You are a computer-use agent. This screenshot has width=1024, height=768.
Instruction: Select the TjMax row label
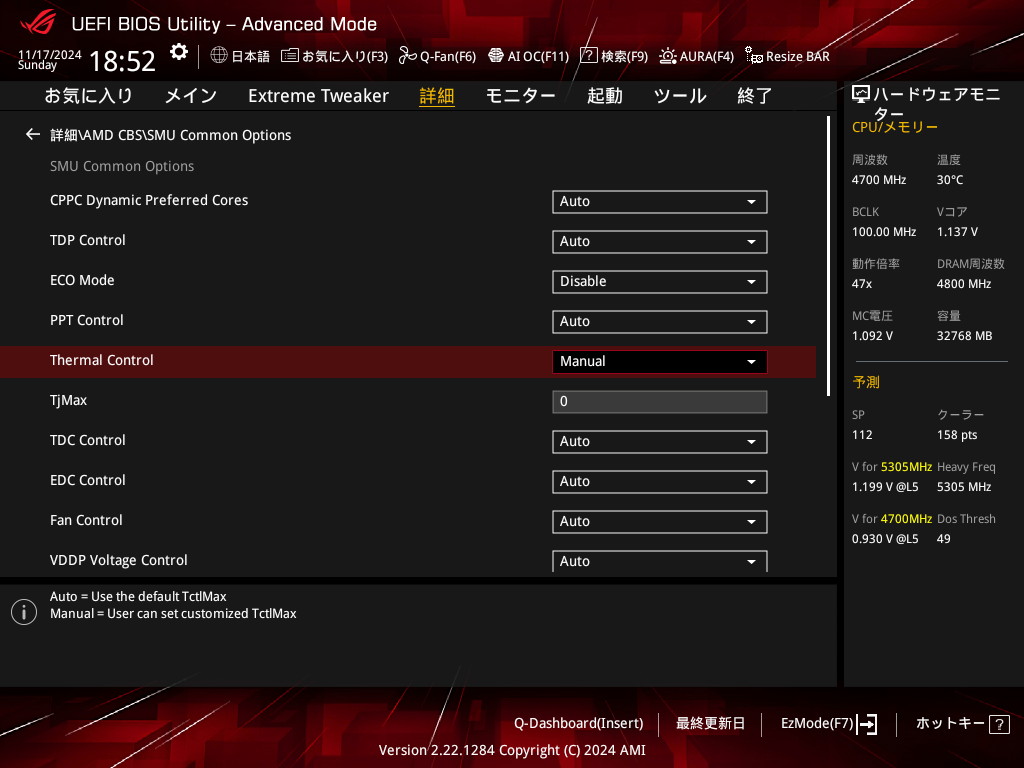tap(69, 400)
